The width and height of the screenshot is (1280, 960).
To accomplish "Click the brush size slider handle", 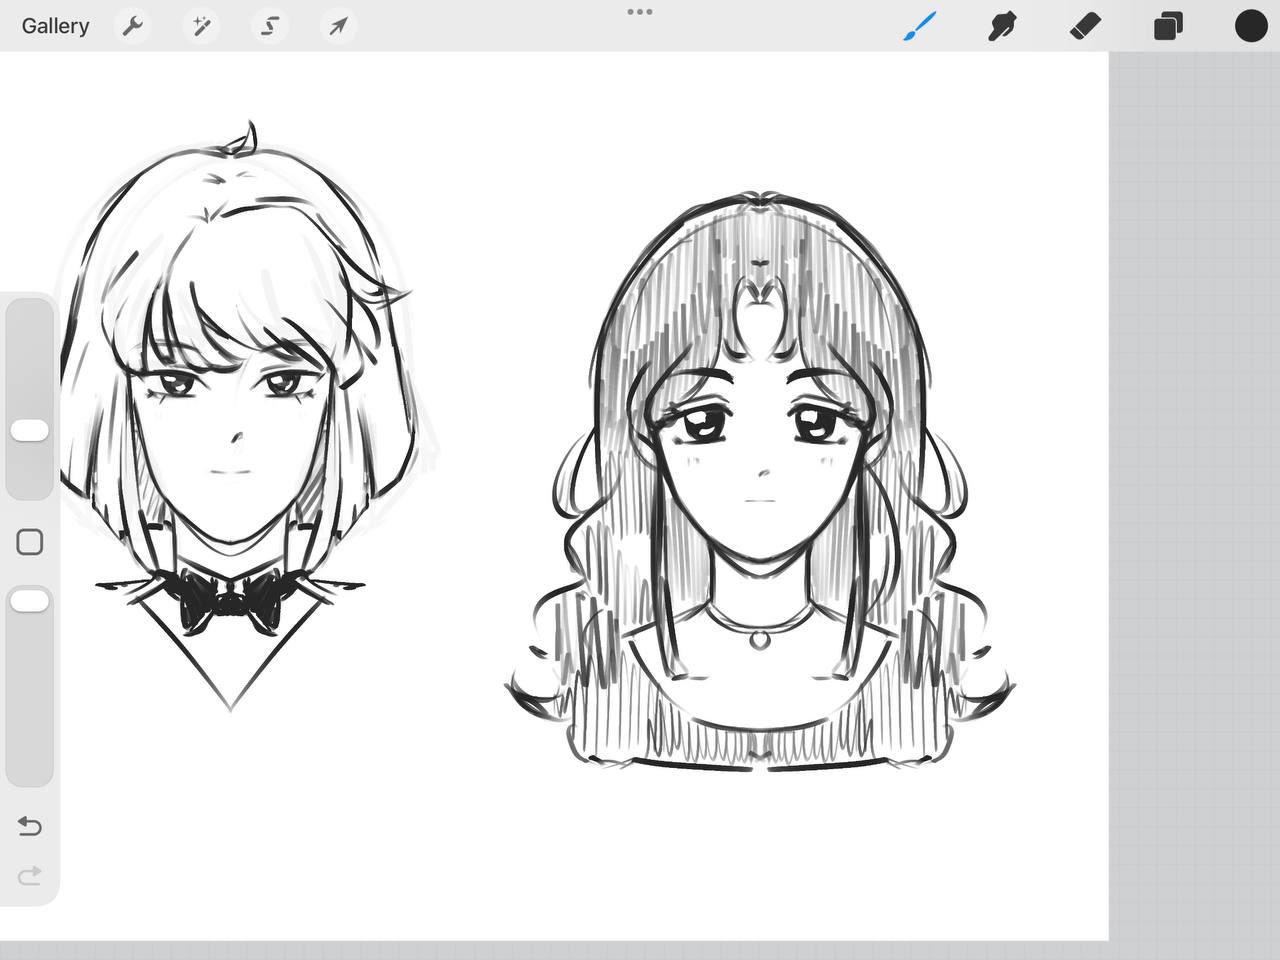I will tap(29, 431).
